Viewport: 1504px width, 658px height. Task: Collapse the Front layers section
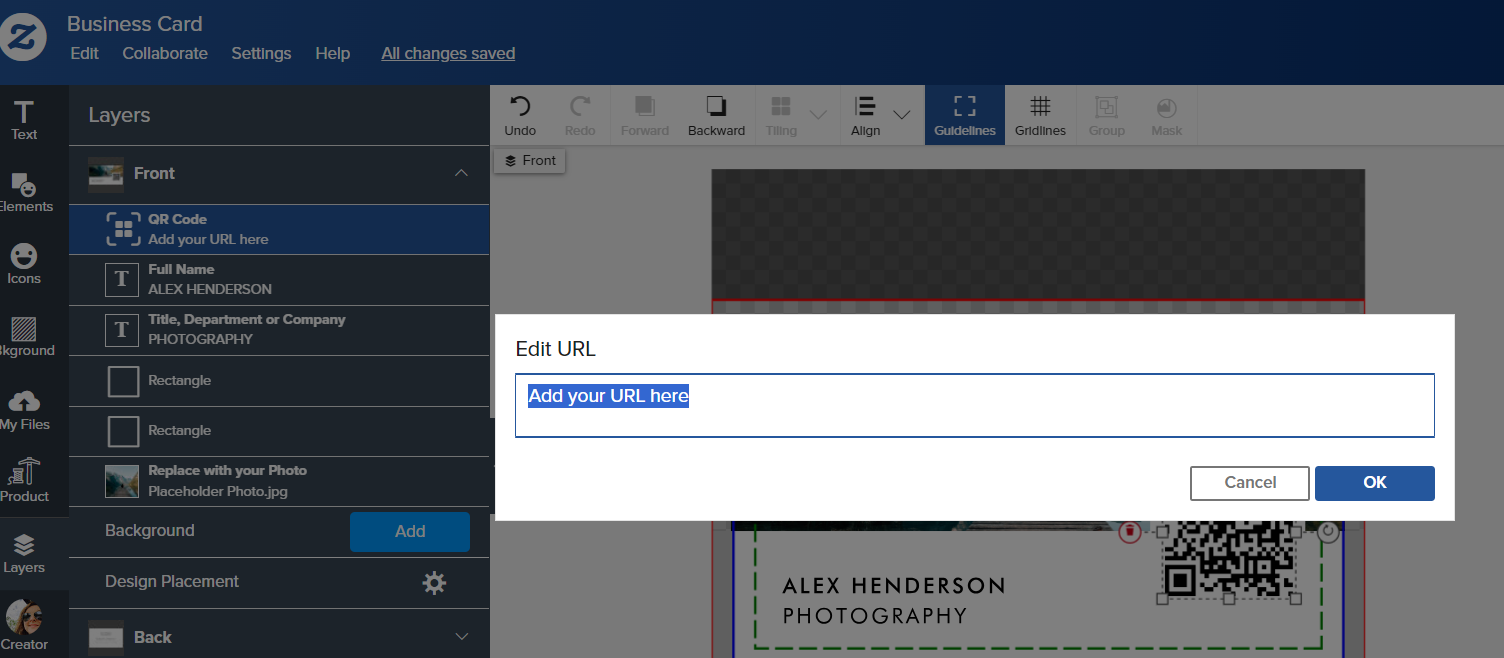pyautogui.click(x=461, y=173)
